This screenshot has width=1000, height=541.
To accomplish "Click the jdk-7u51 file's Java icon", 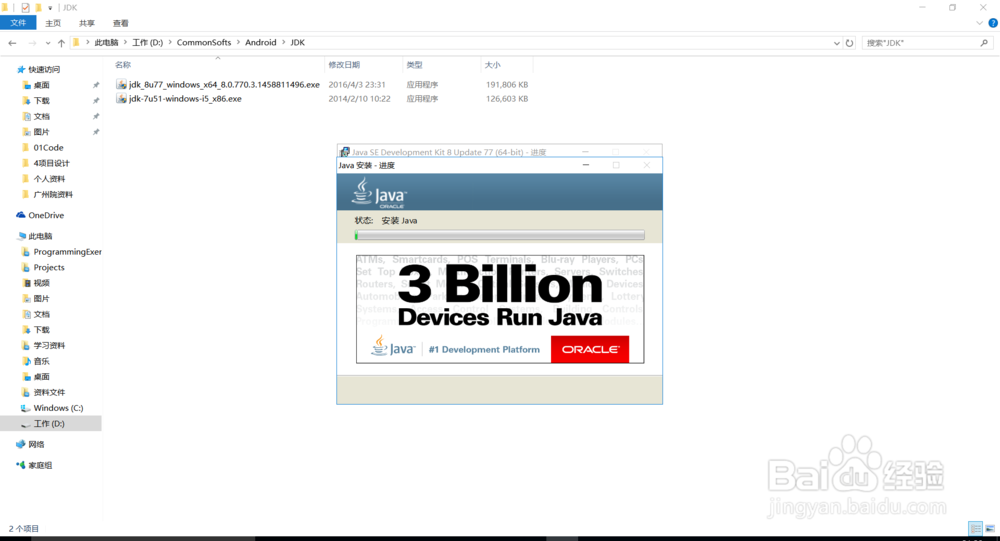I will point(121,99).
